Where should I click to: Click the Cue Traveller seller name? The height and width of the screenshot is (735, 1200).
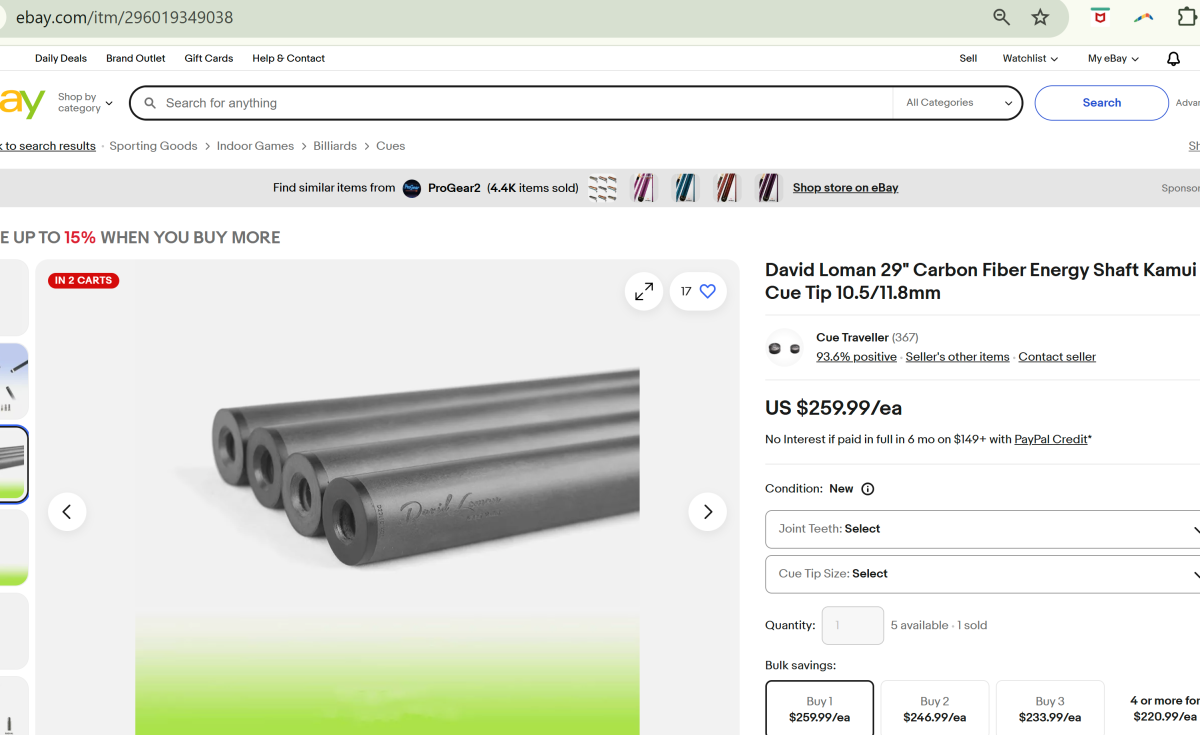(x=852, y=338)
